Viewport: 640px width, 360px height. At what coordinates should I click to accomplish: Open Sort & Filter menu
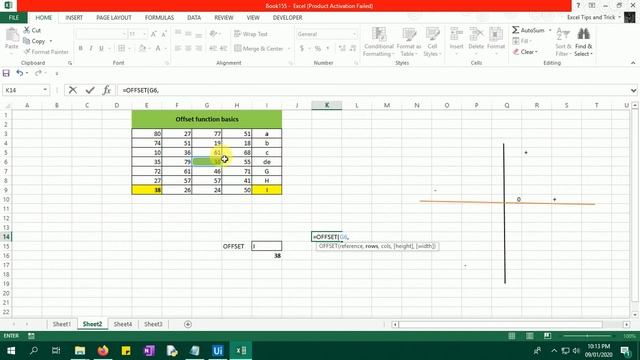563,42
